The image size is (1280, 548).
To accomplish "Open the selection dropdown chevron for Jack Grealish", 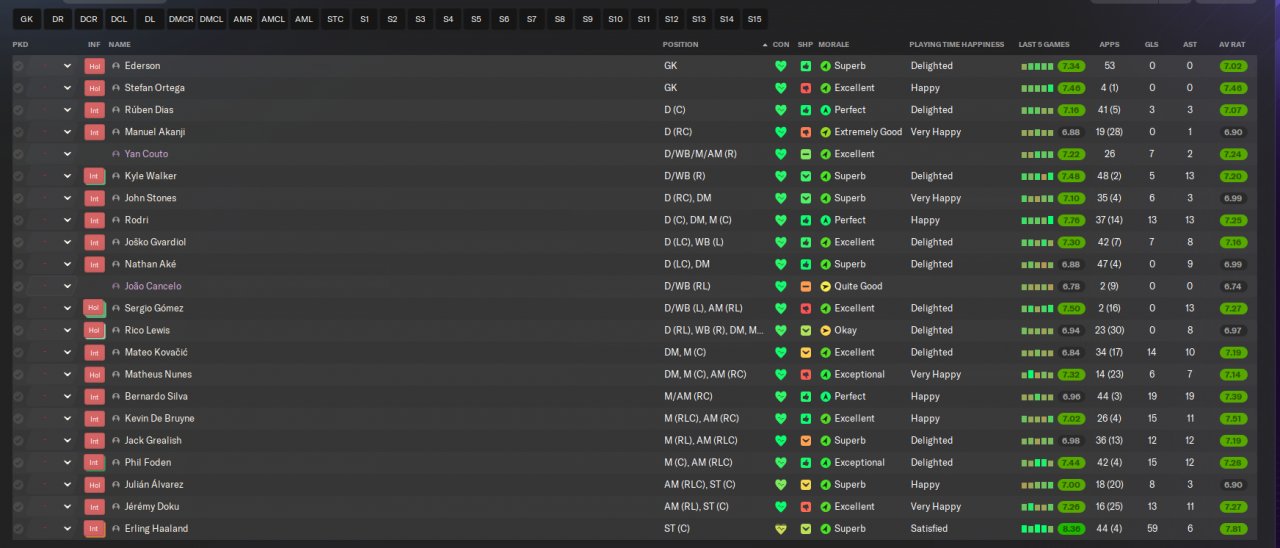I will (x=68, y=440).
